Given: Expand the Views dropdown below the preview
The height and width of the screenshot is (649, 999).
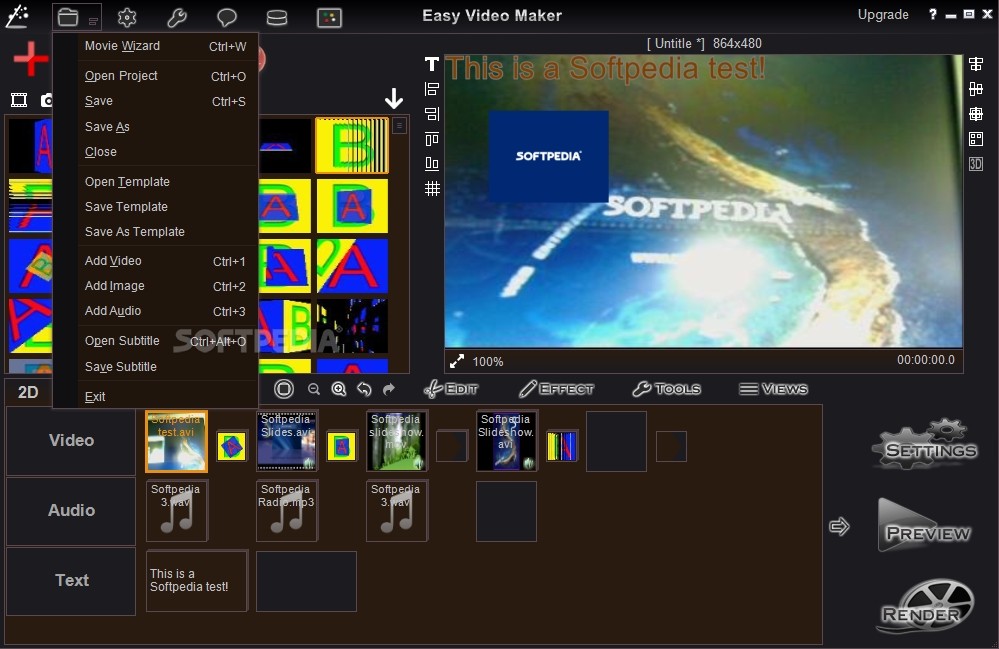Looking at the screenshot, I should pyautogui.click(x=774, y=389).
